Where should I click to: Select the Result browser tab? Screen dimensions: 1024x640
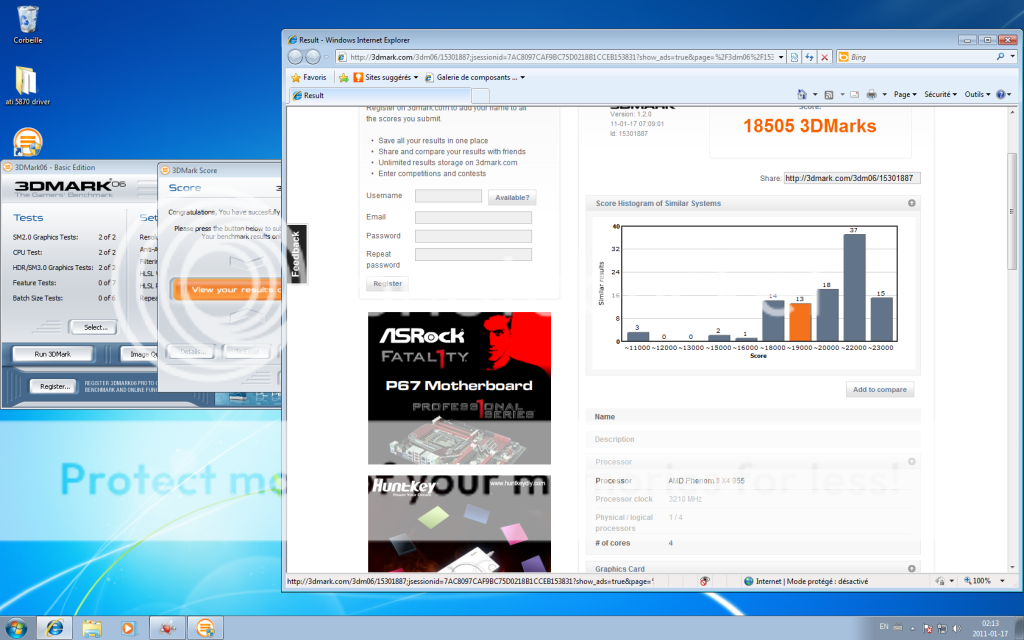(314, 95)
